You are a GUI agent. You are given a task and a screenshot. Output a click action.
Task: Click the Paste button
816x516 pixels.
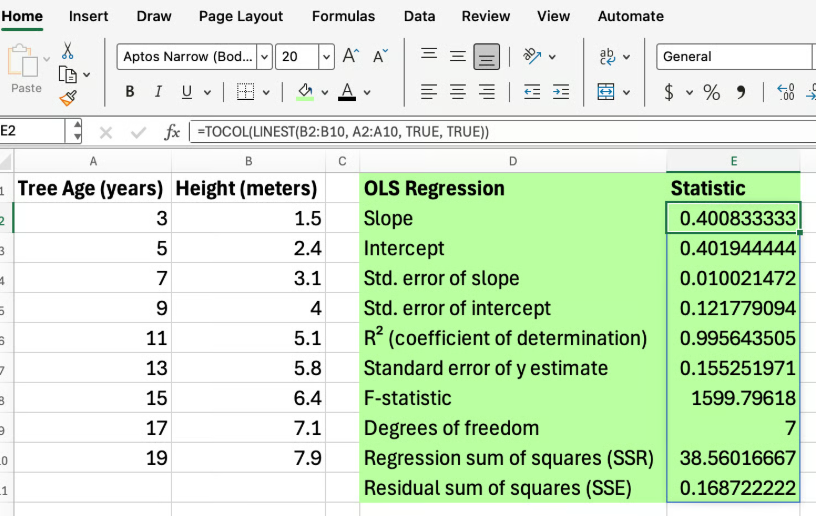tap(24, 68)
